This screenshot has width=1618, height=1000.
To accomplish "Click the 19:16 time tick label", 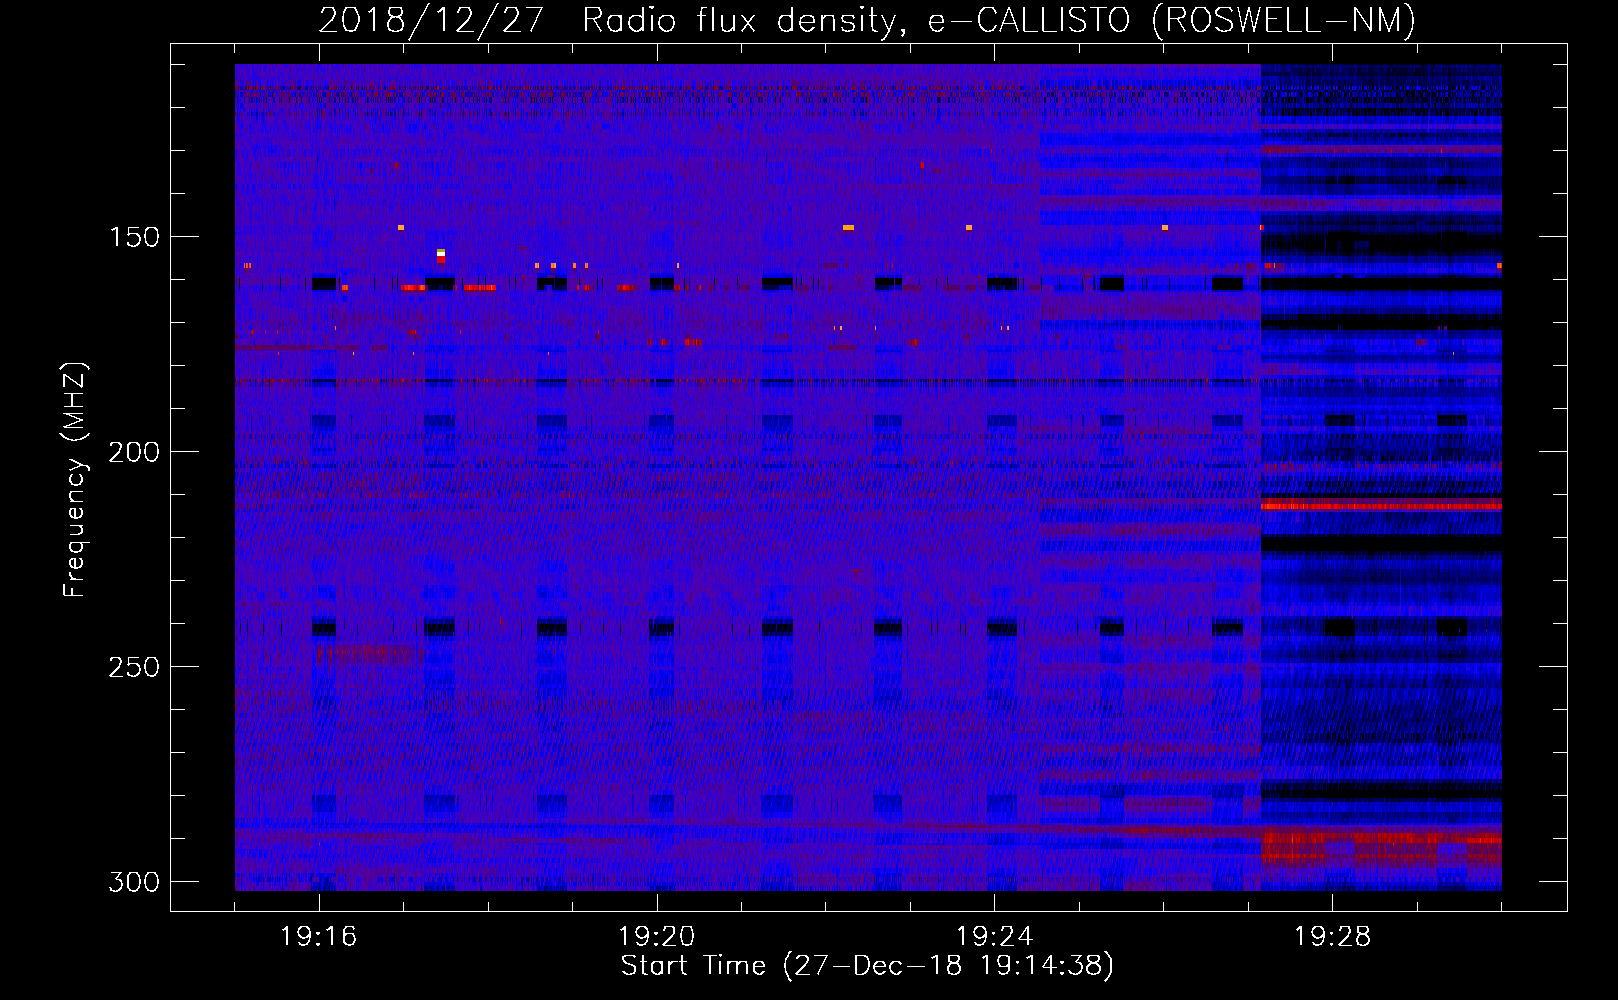I will [x=319, y=936].
